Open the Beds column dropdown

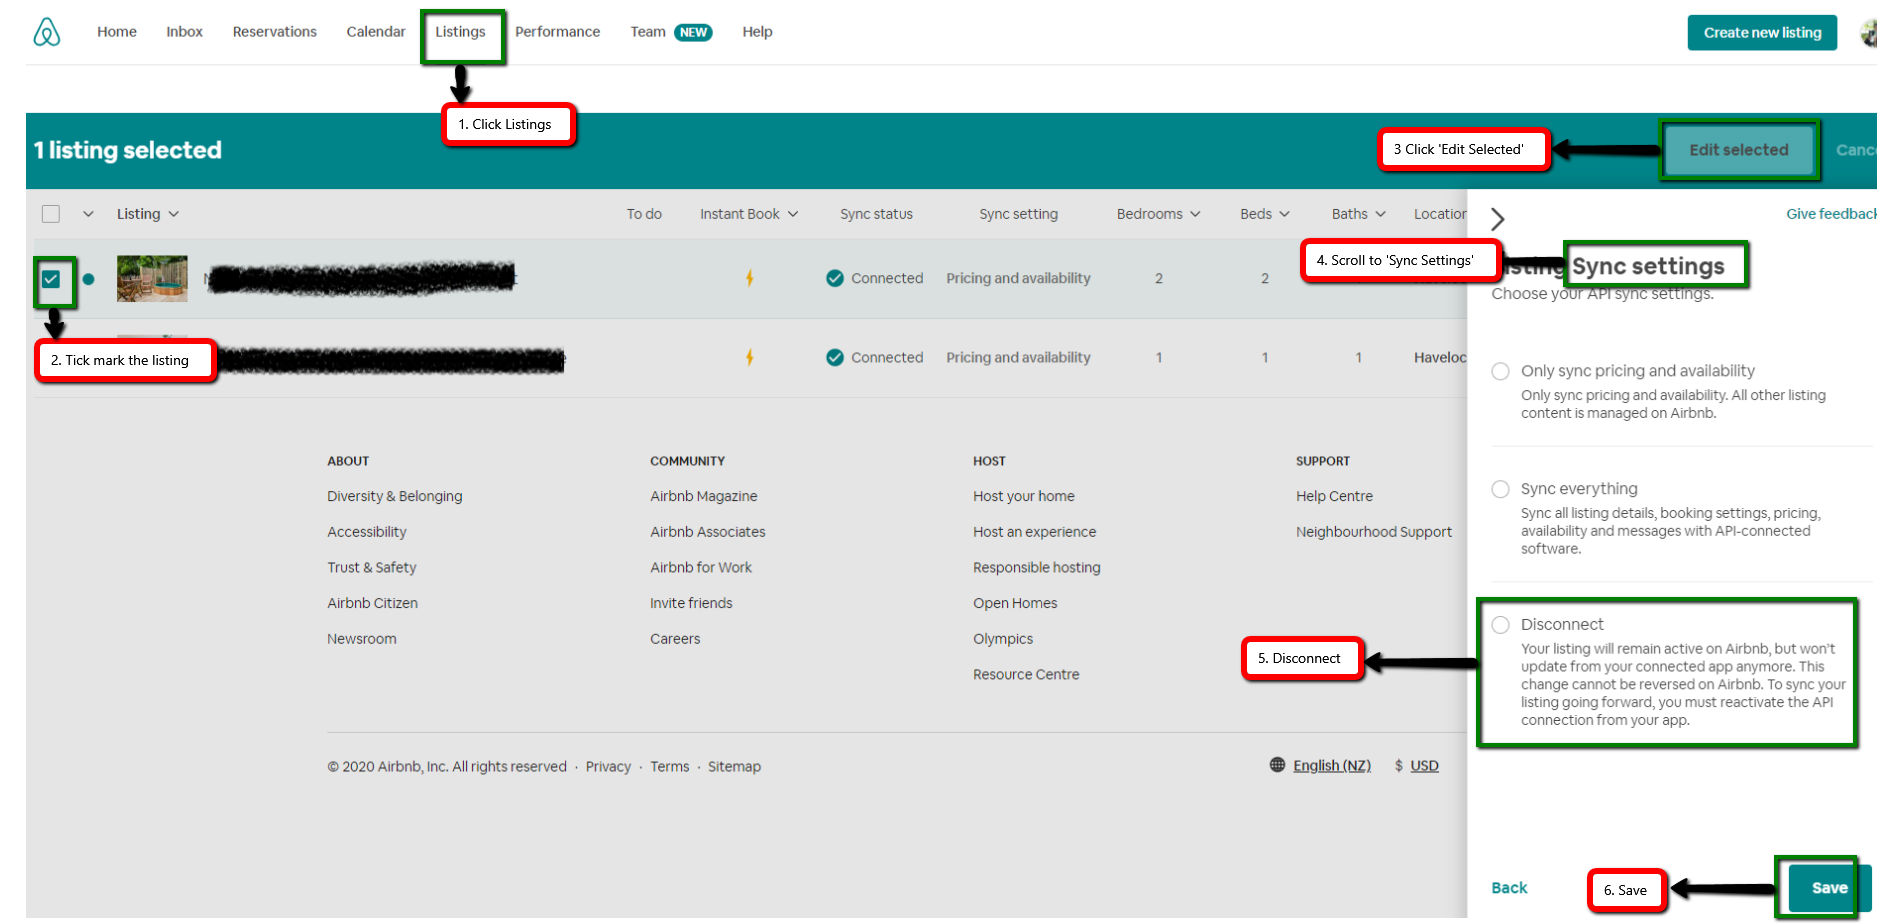tap(1265, 214)
